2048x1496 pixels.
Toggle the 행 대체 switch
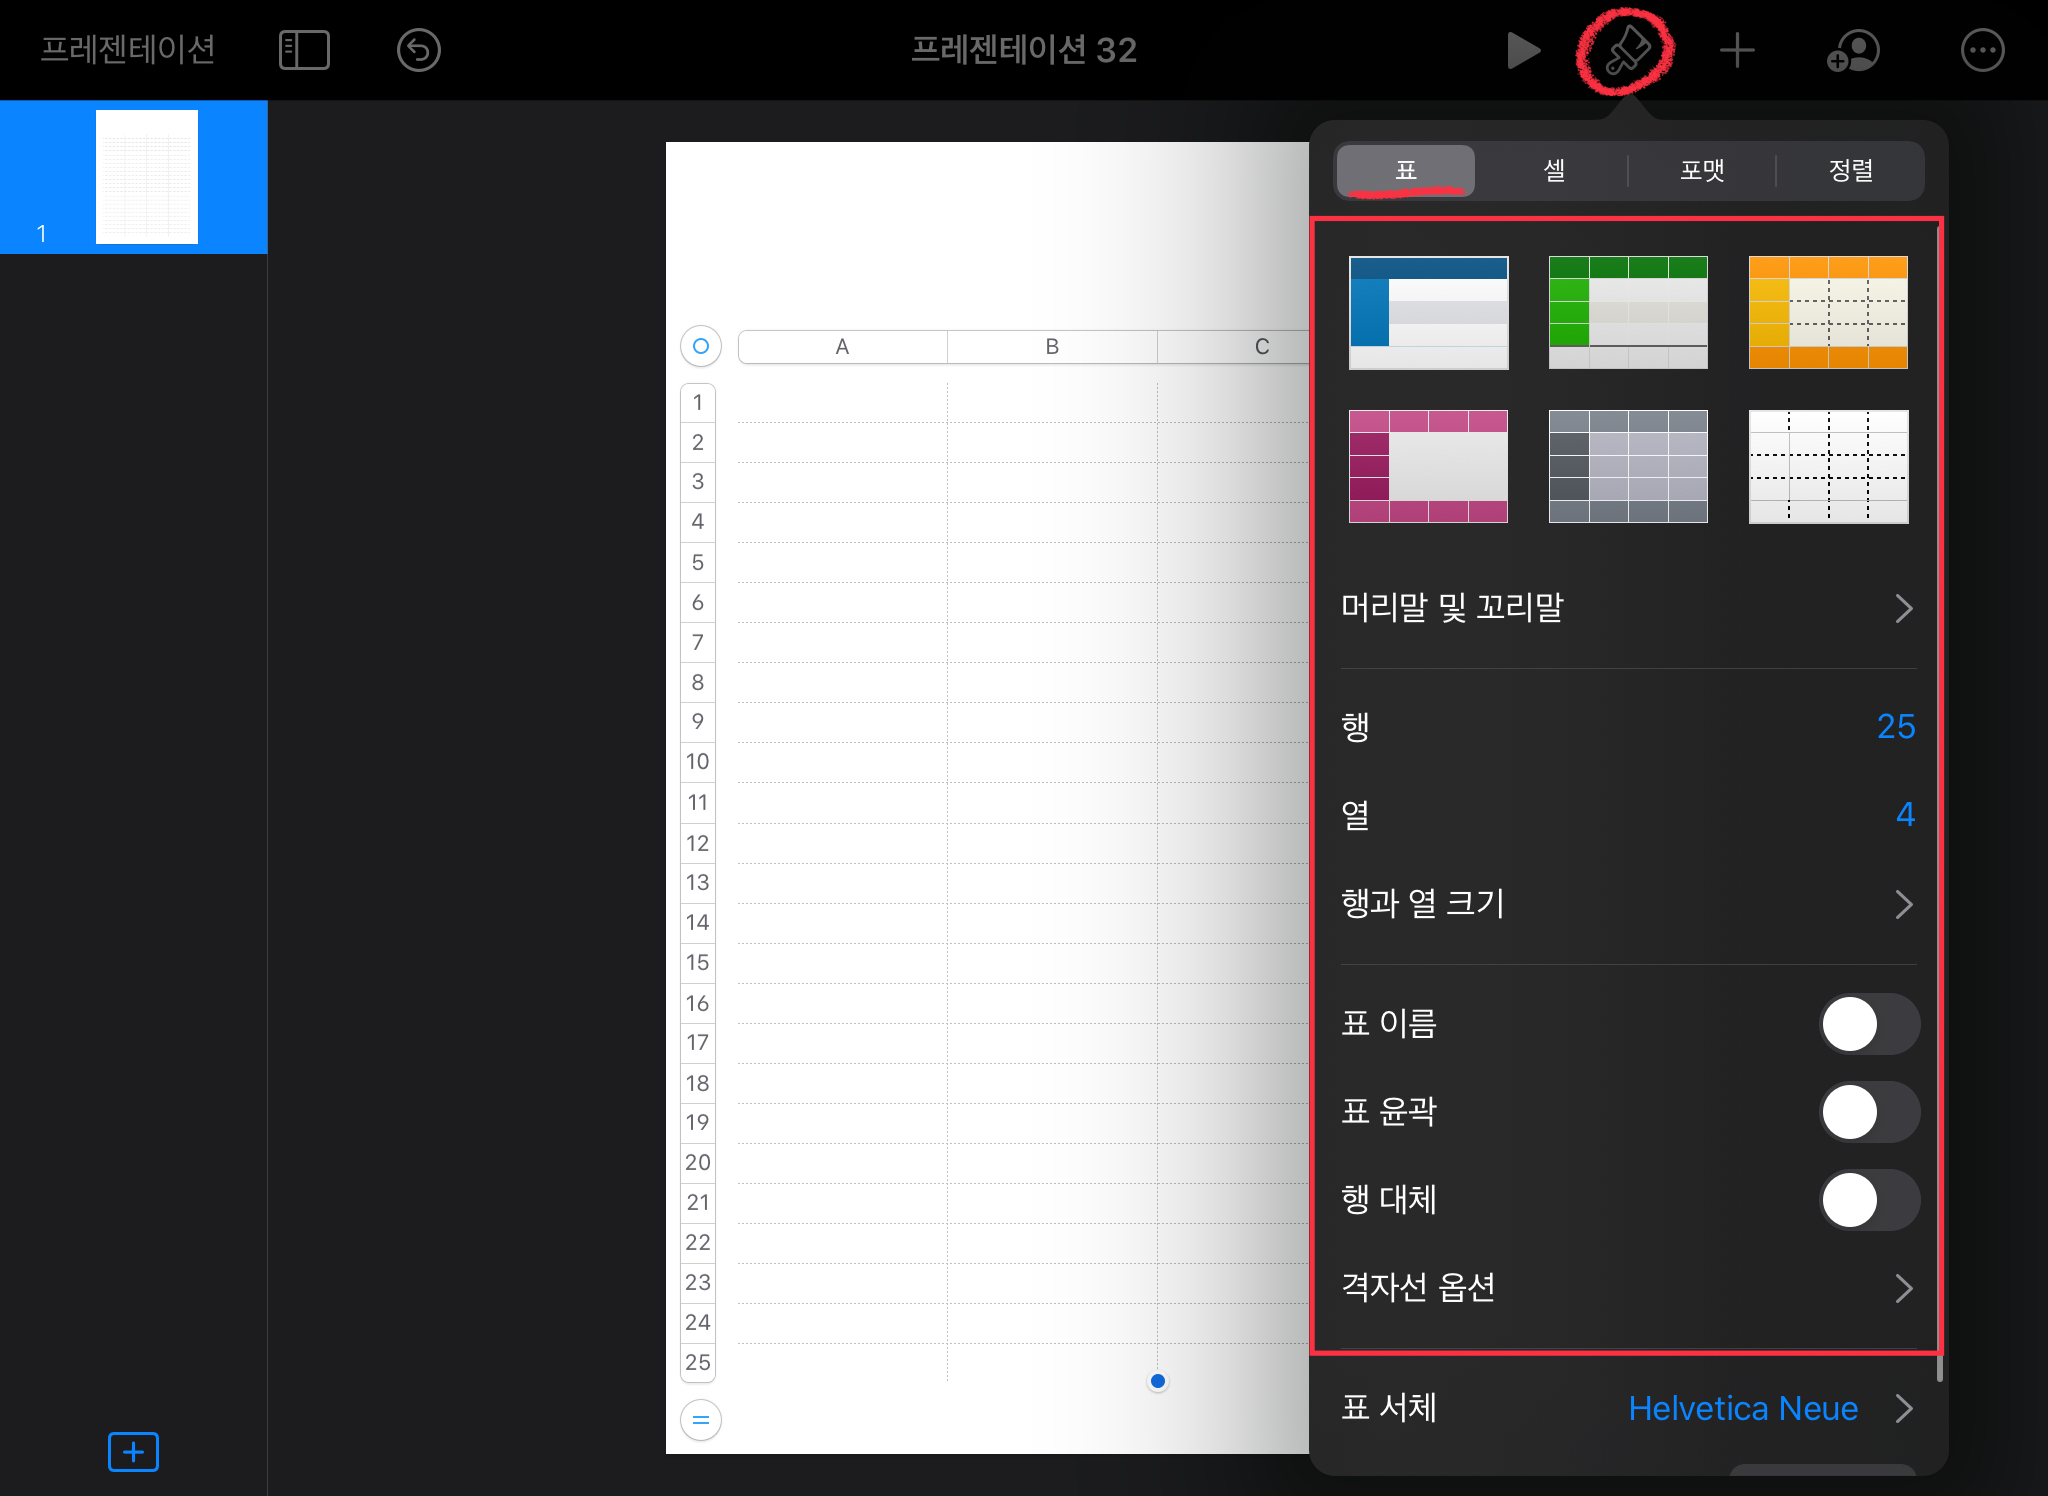coord(1868,1200)
